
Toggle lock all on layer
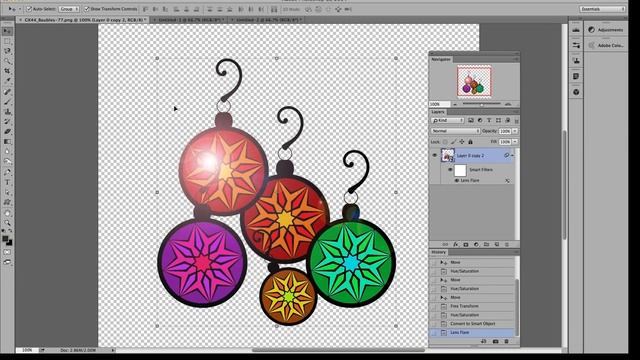pyautogui.click(x=470, y=142)
